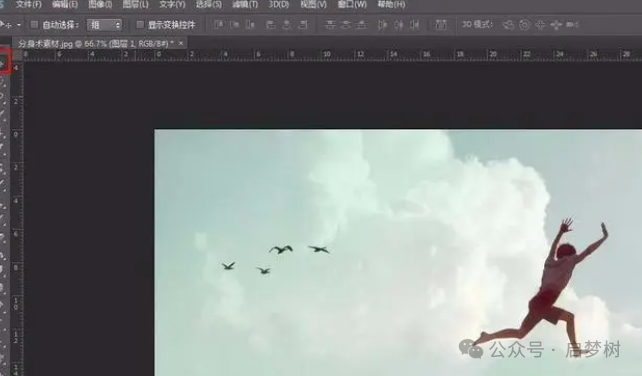
Task: Open the 3D(D) menu
Action: click(279, 5)
